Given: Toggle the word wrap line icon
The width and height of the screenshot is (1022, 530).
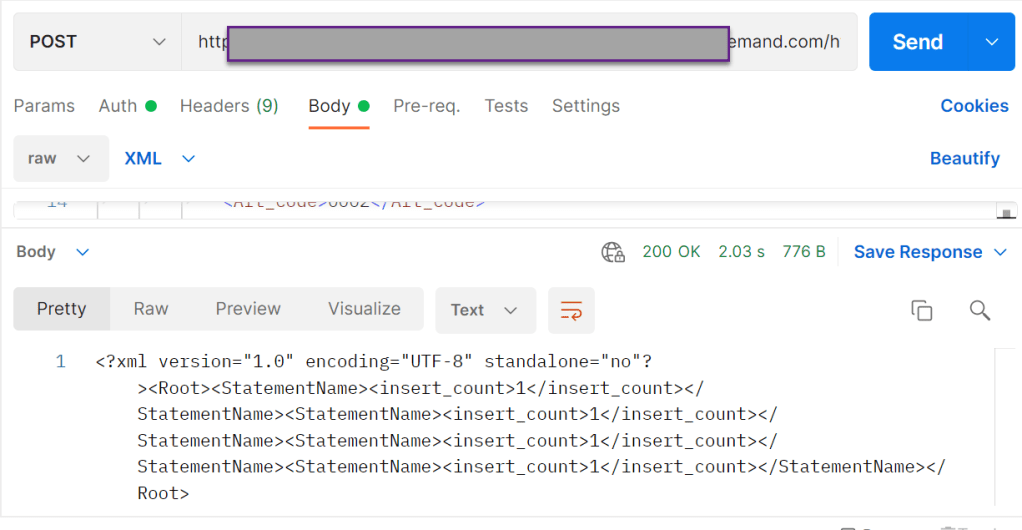Looking at the screenshot, I should pos(571,310).
